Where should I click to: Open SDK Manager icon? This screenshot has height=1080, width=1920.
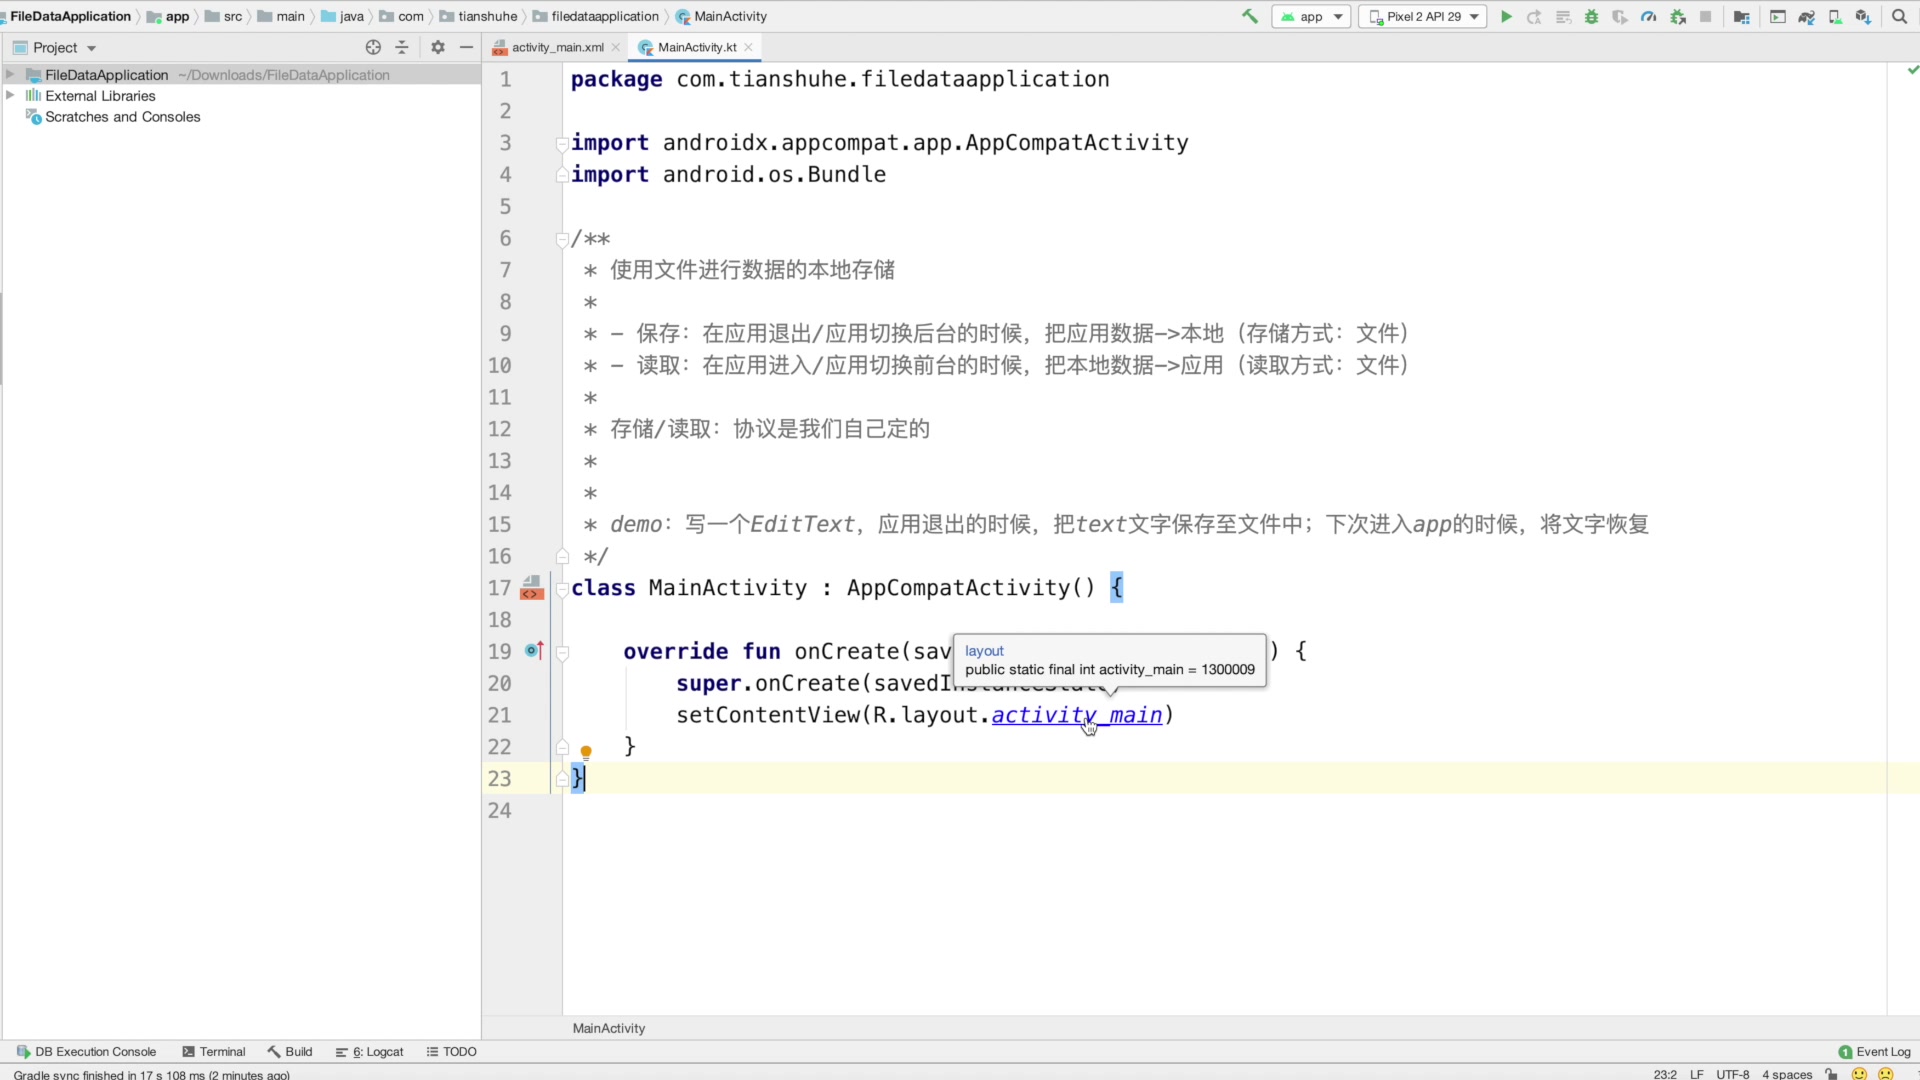point(1863,16)
